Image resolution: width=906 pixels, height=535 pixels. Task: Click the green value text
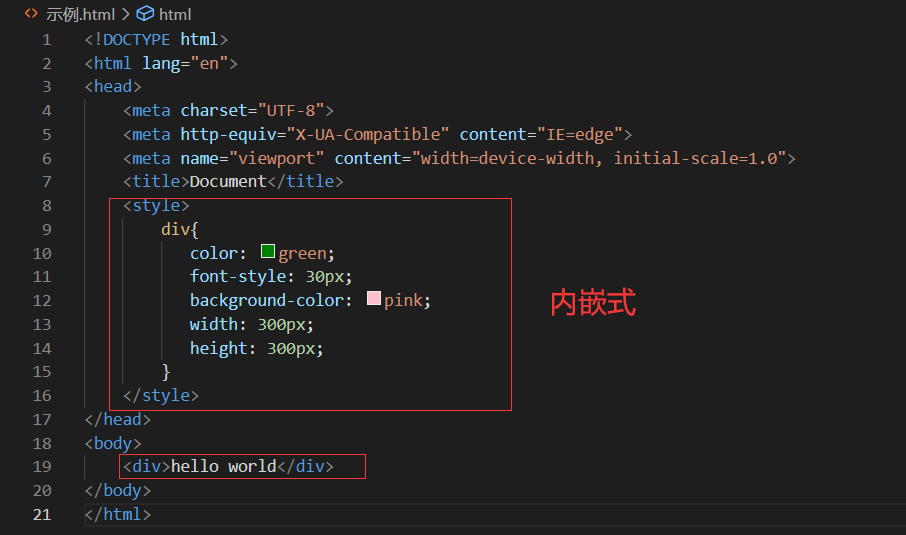[x=302, y=253]
